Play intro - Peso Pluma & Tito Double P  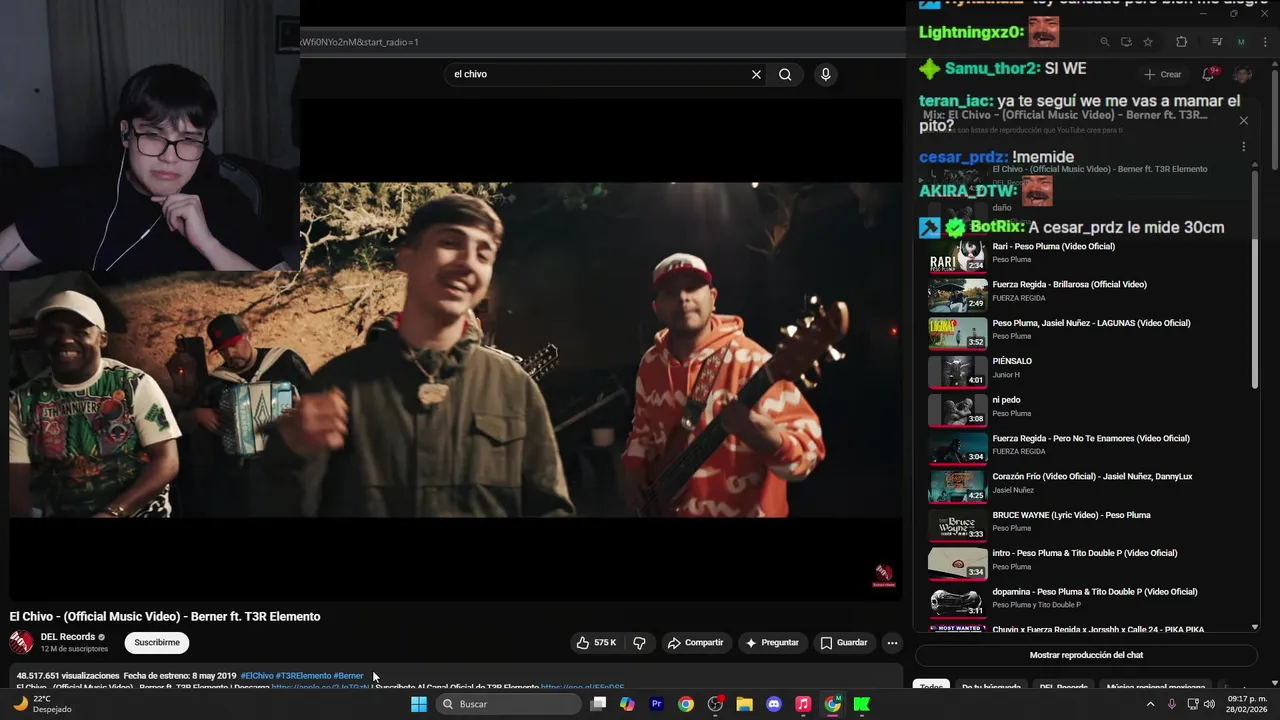tap(1085, 563)
